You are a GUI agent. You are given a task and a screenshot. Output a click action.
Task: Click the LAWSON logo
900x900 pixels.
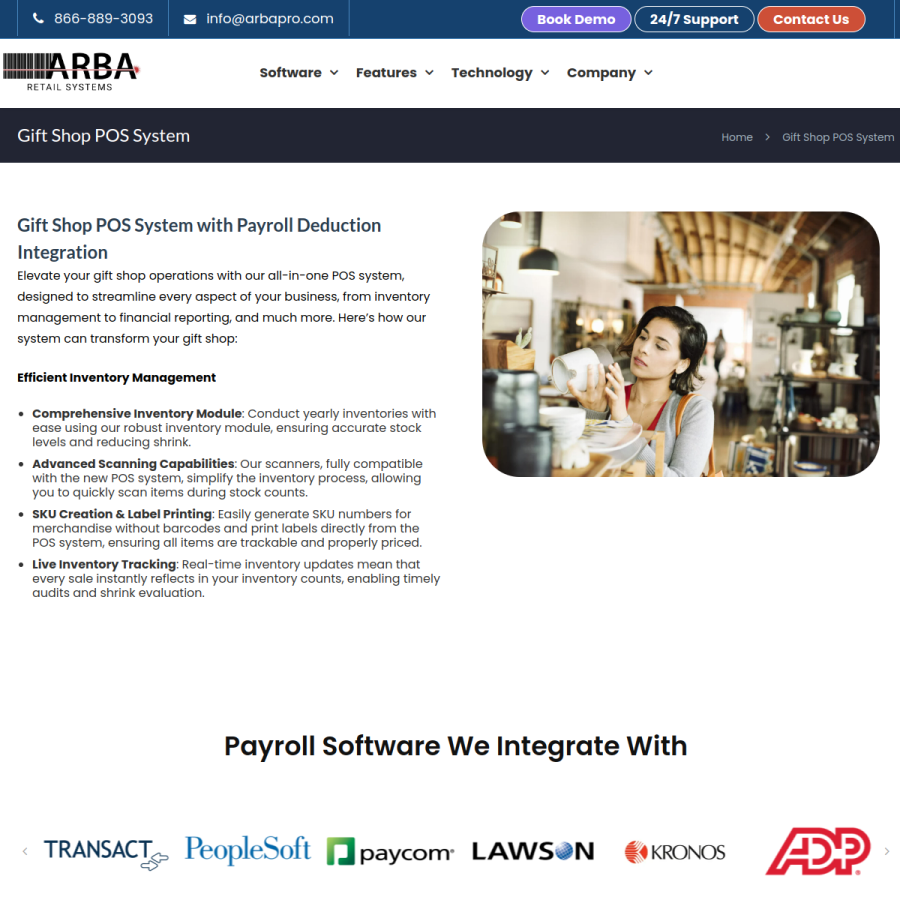533,851
